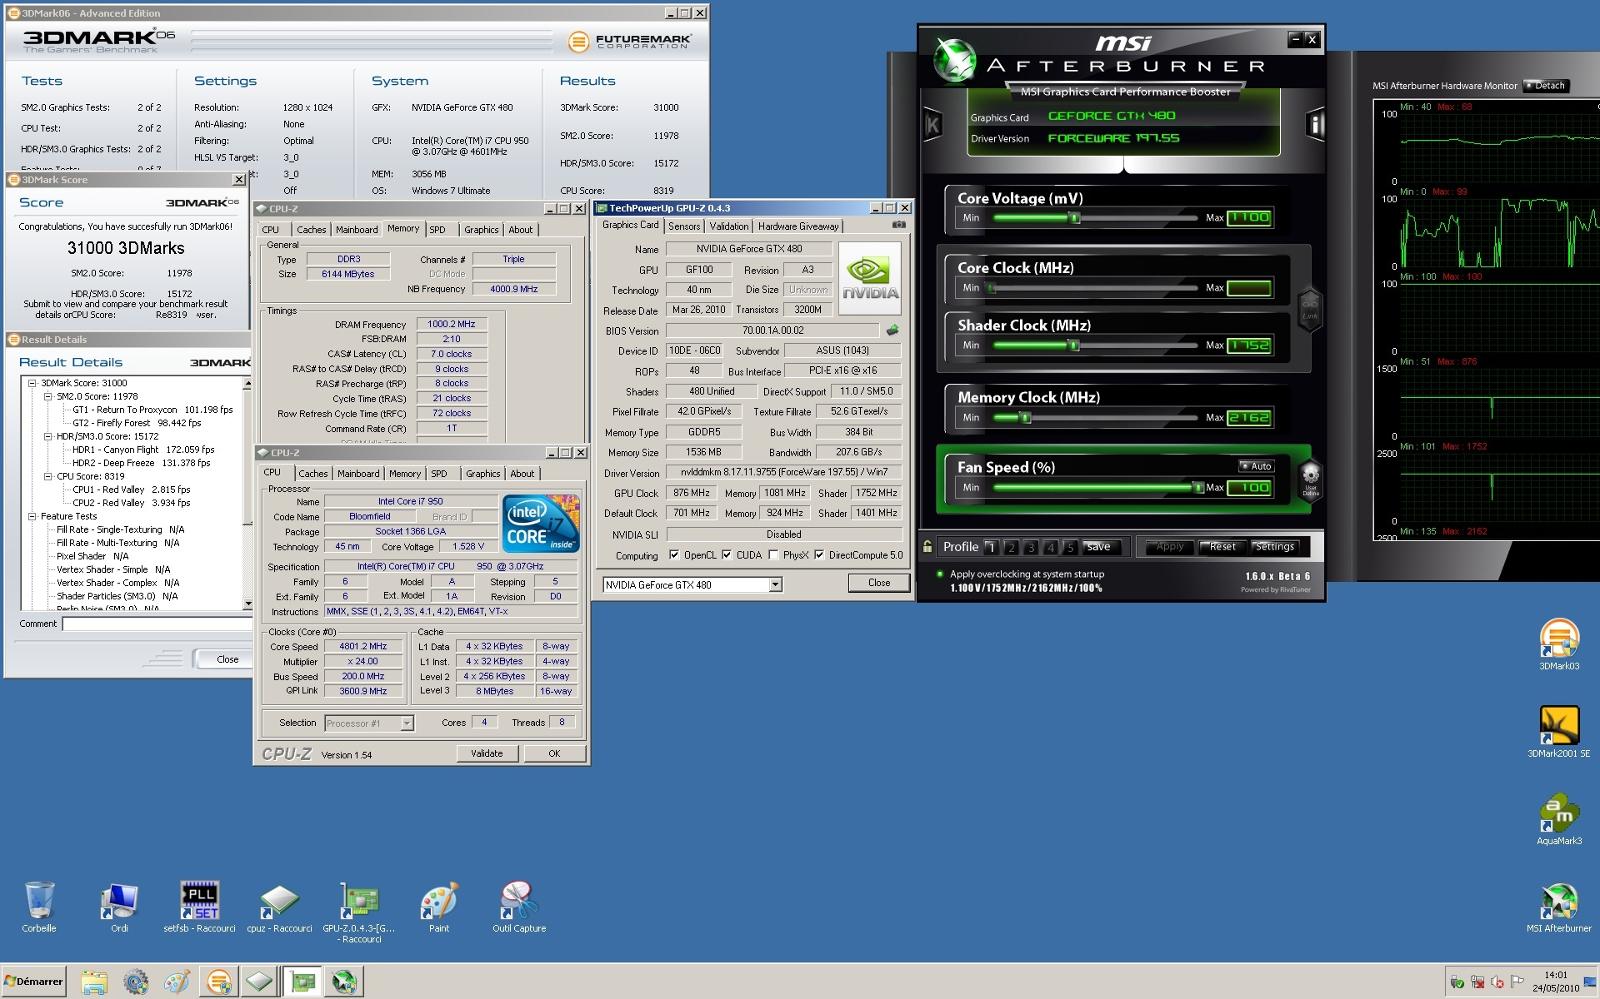Viewport: 1600px width, 999px height.
Task: Launch the setfsb shortcut icon
Action: (199, 906)
